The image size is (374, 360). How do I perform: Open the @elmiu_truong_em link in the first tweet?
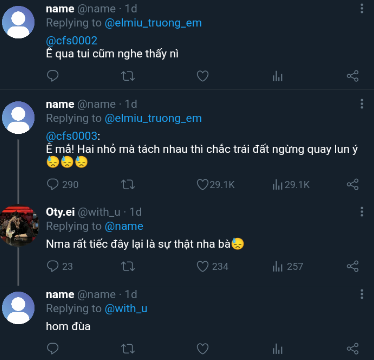pyautogui.click(x=153, y=23)
